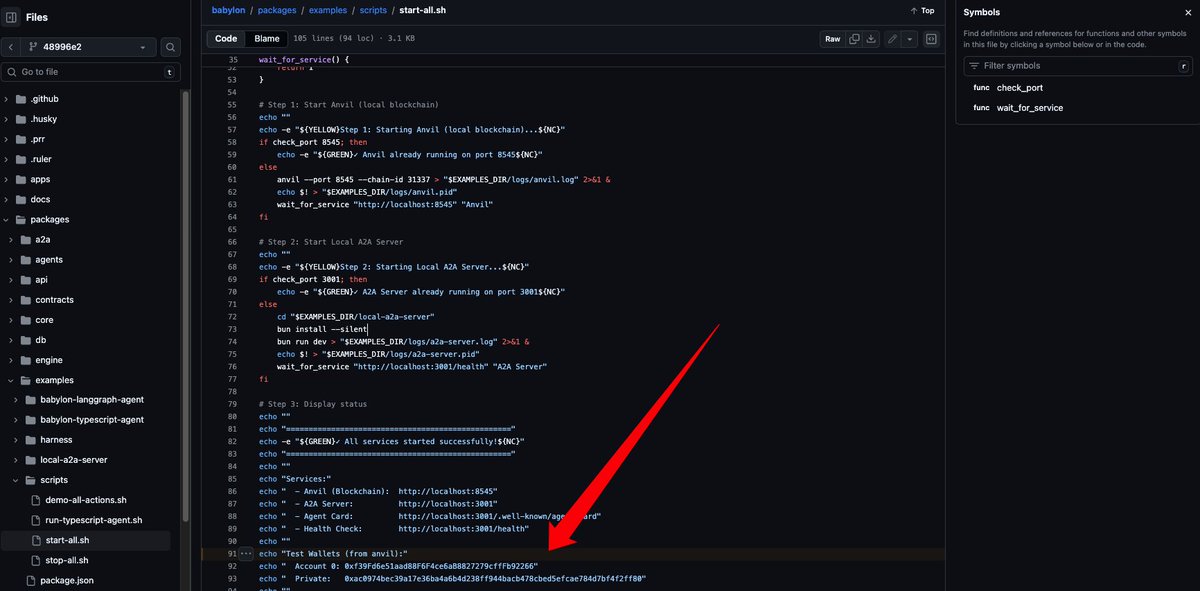This screenshot has height=591, width=1200.
Task: Click line number 56
Action: click(232, 118)
